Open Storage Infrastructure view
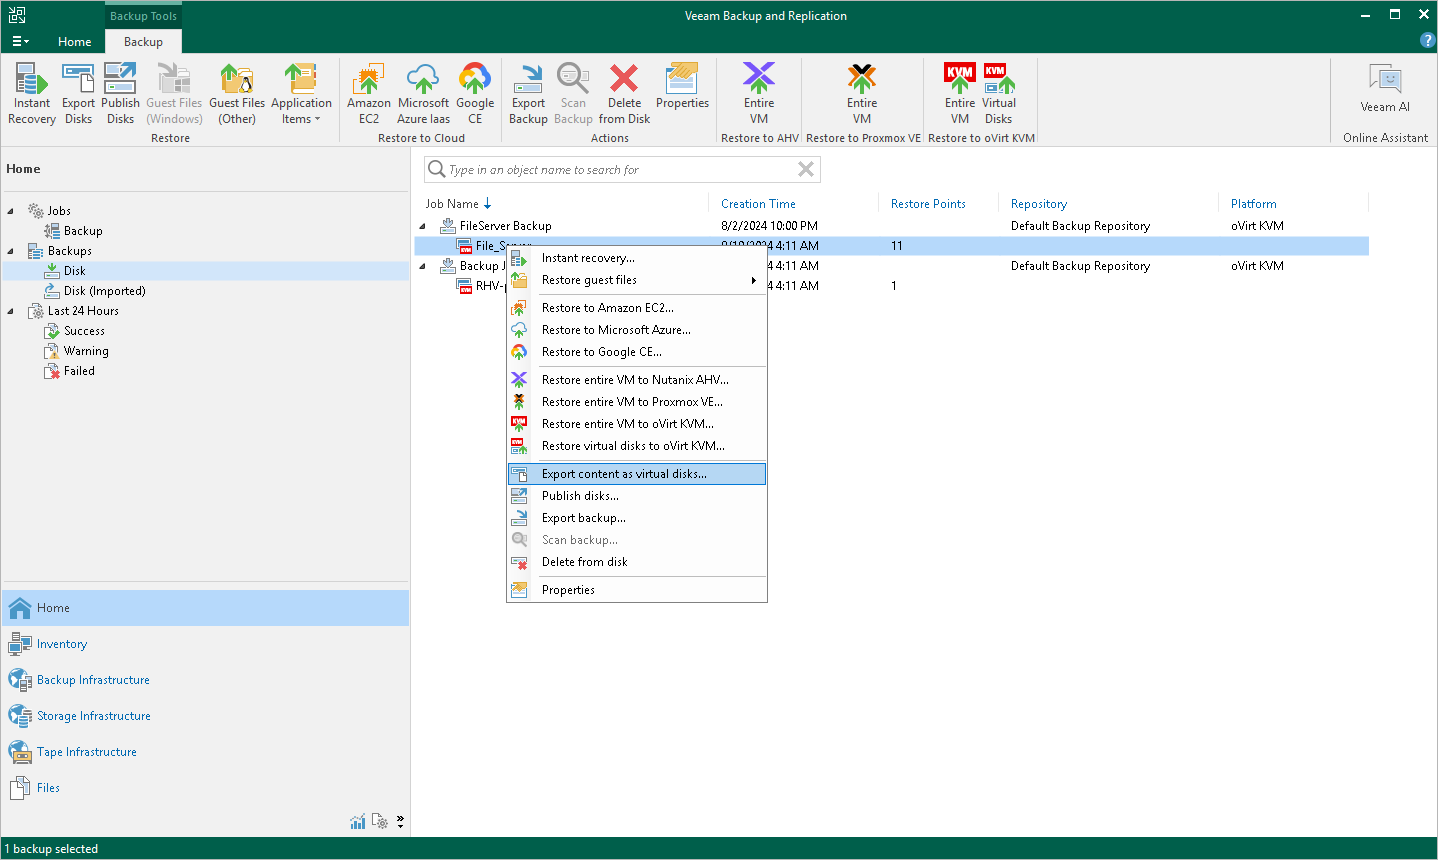 pyautogui.click(x=206, y=716)
